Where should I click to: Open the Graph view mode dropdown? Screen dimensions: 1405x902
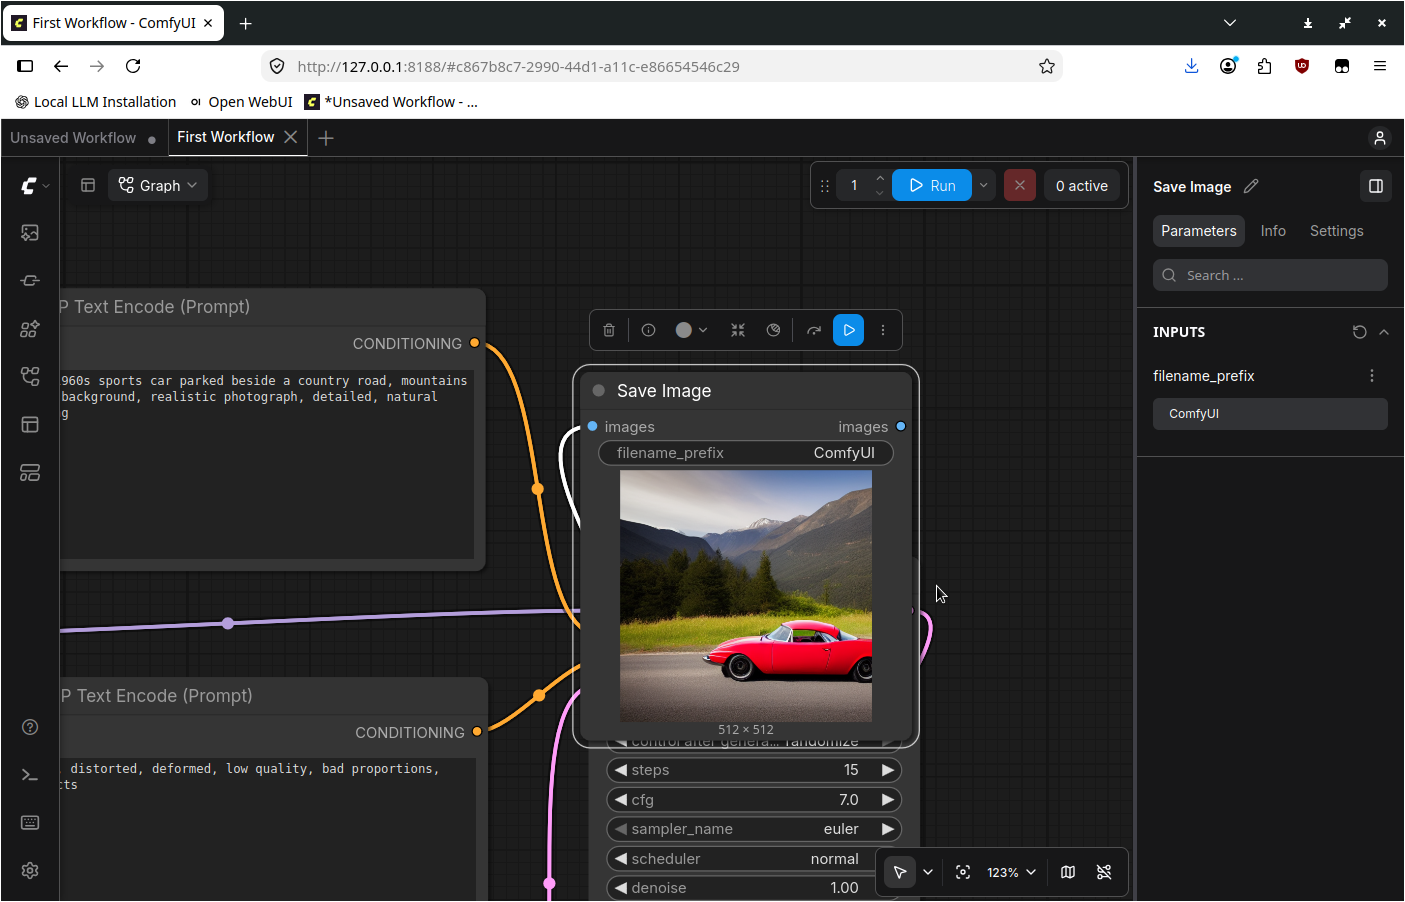coord(158,185)
